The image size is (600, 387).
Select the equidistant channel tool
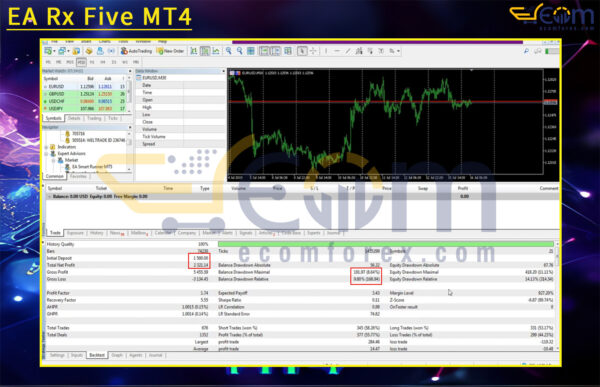click(359, 51)
